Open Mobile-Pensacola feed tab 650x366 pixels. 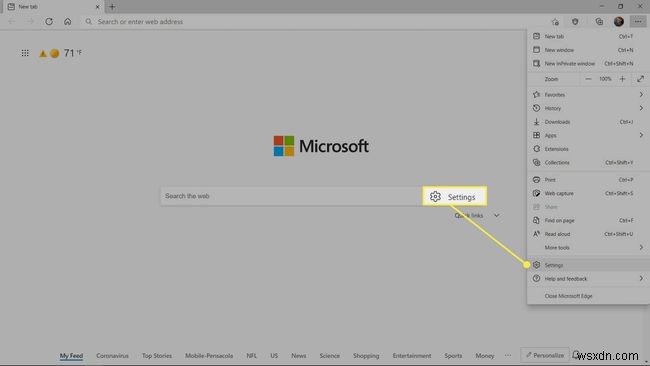click(209, 356)
